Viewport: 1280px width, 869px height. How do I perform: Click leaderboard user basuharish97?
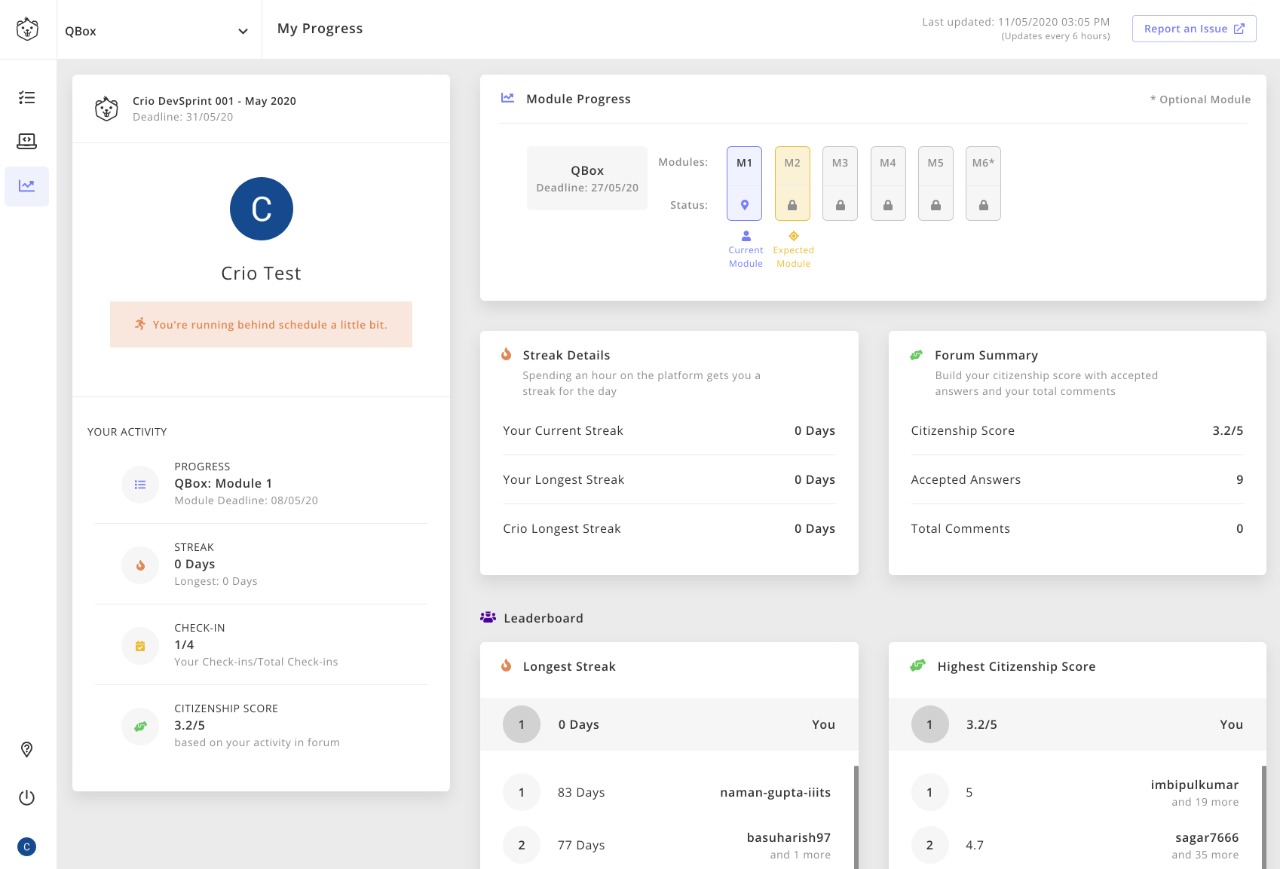789,838
